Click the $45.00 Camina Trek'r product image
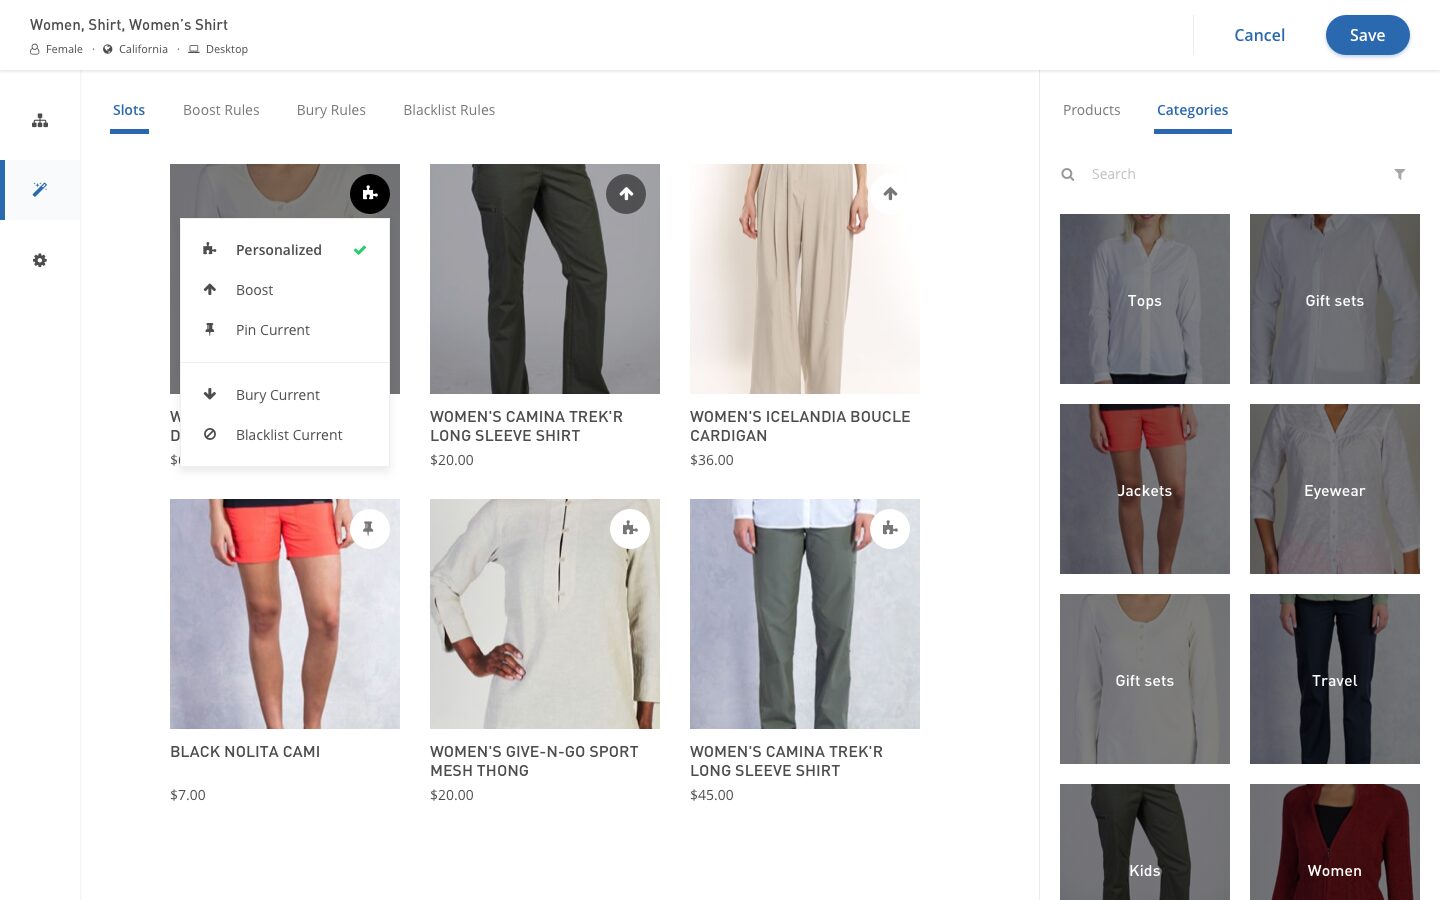The width and height of the screenshot is (1440, 900). click(x=805, y=614)
